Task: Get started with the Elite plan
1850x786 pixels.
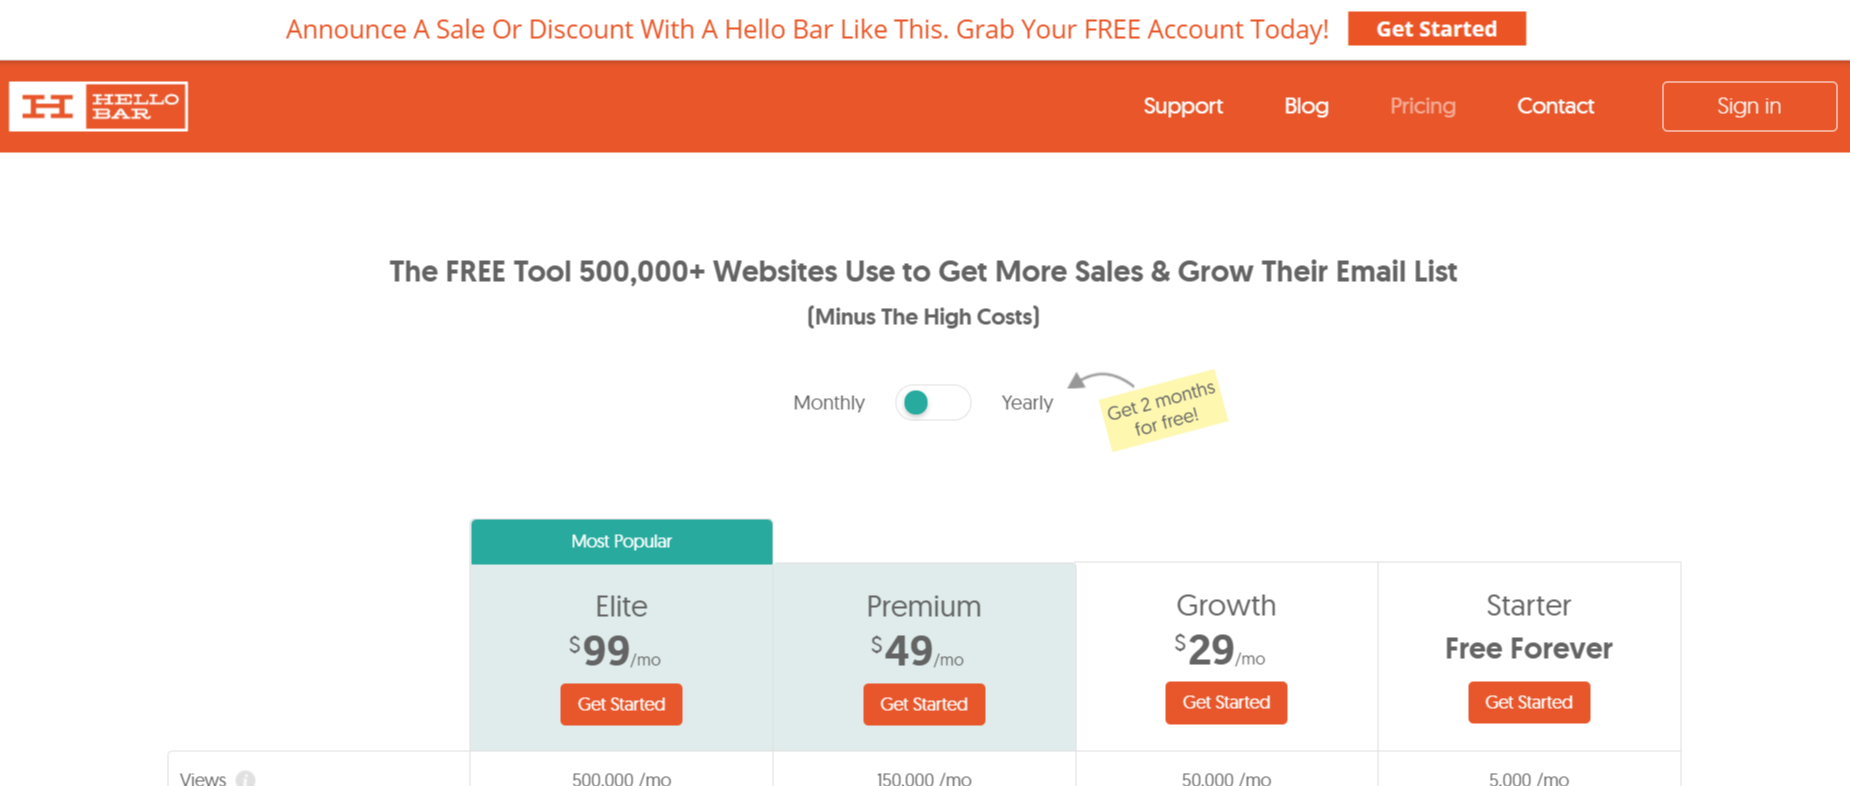Action: pyautogui.click(x=621, y=704)
